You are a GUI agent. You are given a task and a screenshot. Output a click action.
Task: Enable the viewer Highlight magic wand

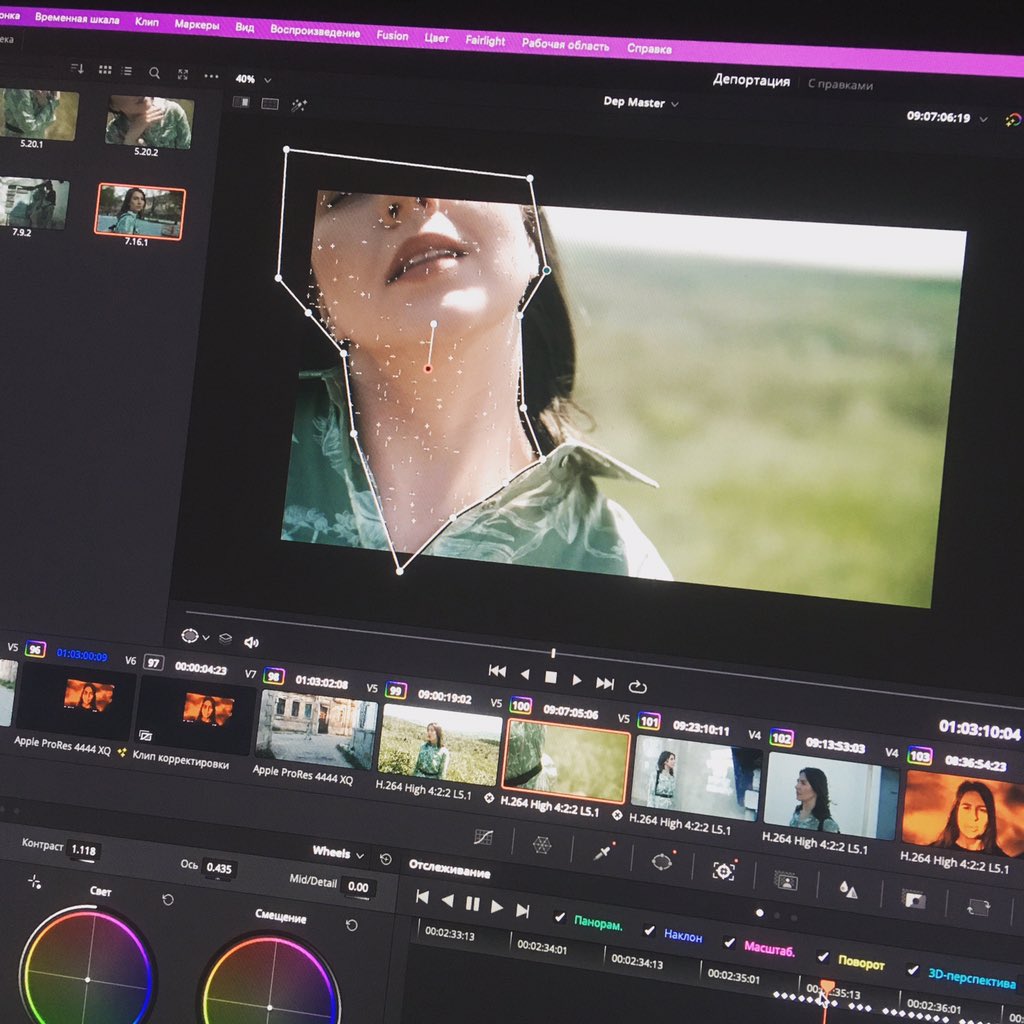299,104
